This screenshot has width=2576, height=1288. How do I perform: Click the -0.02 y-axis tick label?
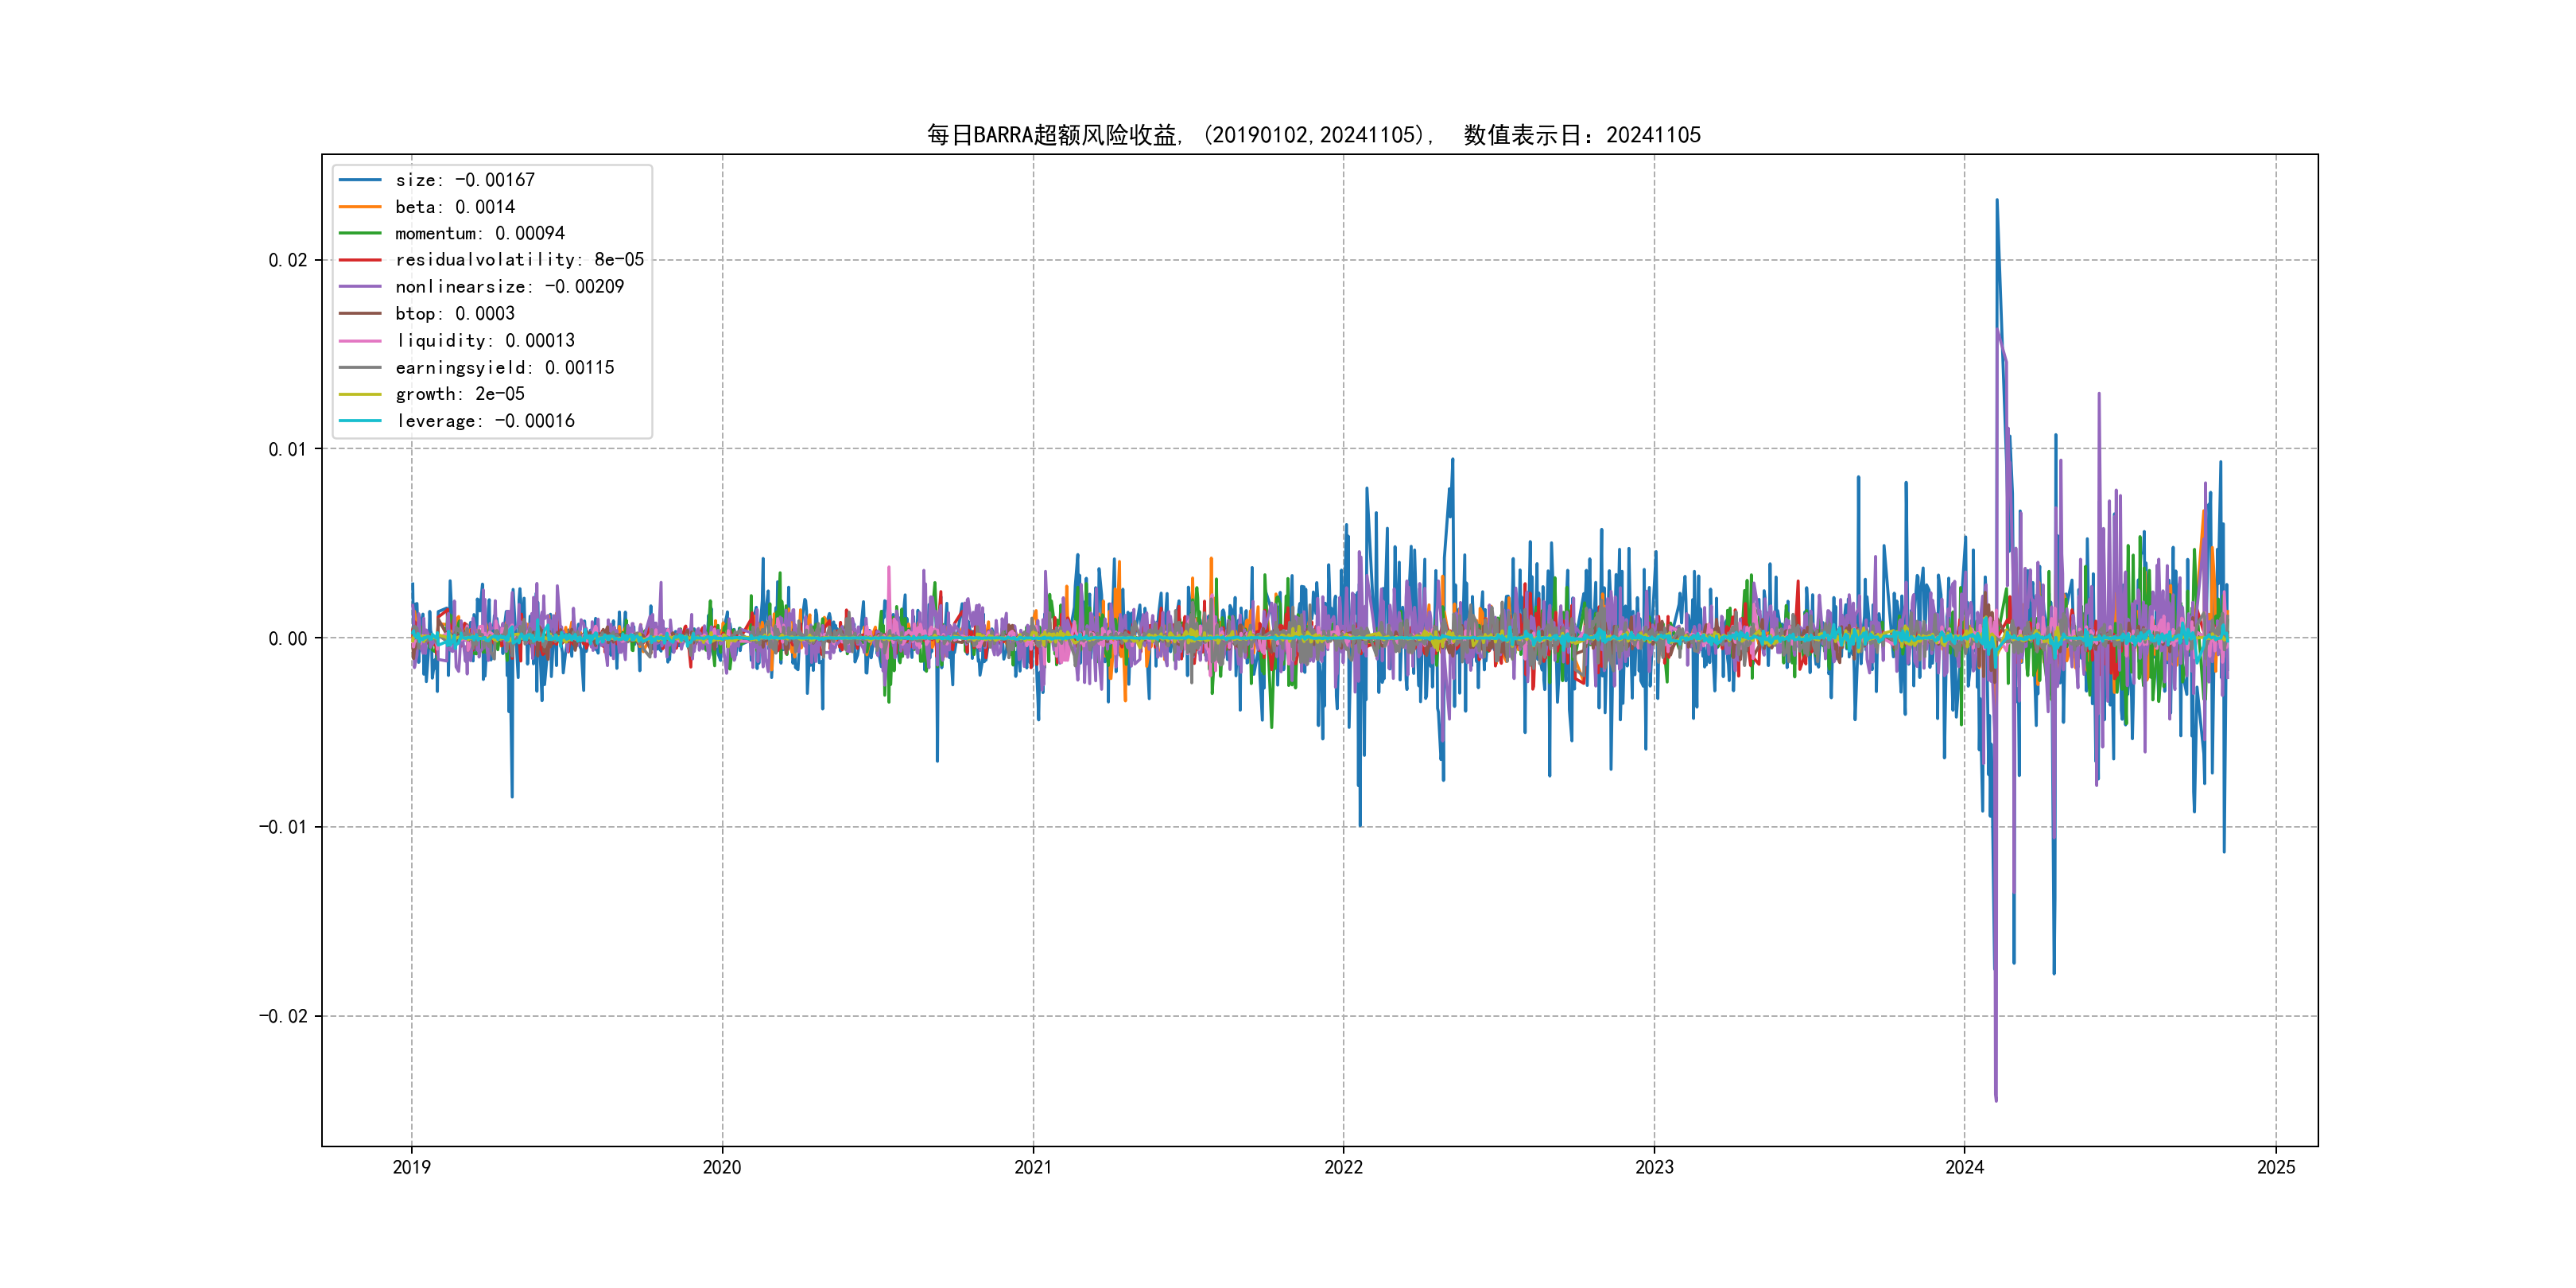[283, 1016]
